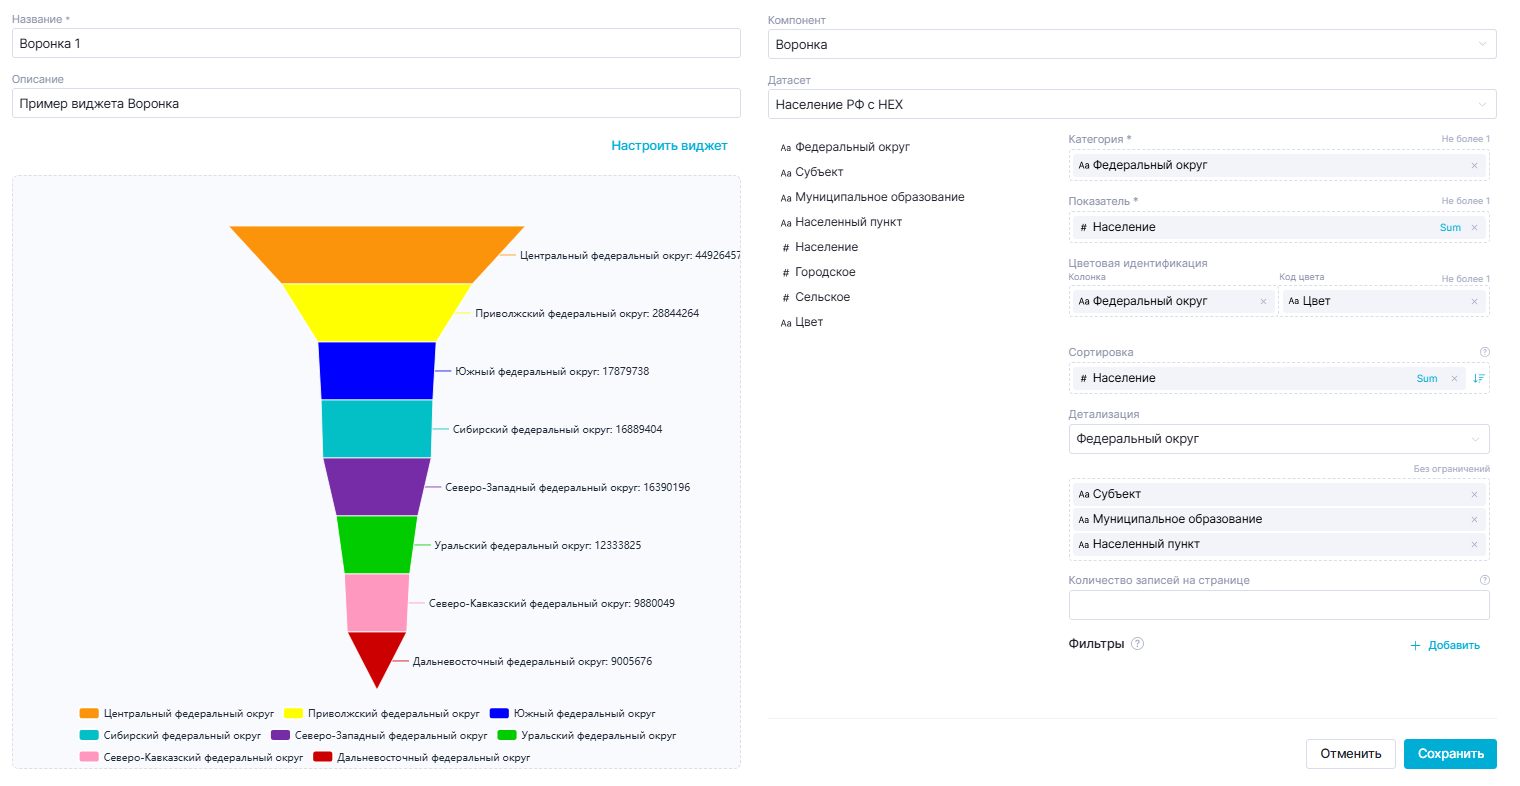1520x786 pixels.
Task: Click the yellow Приволжский funnel segment
Action: click(377, 312)
